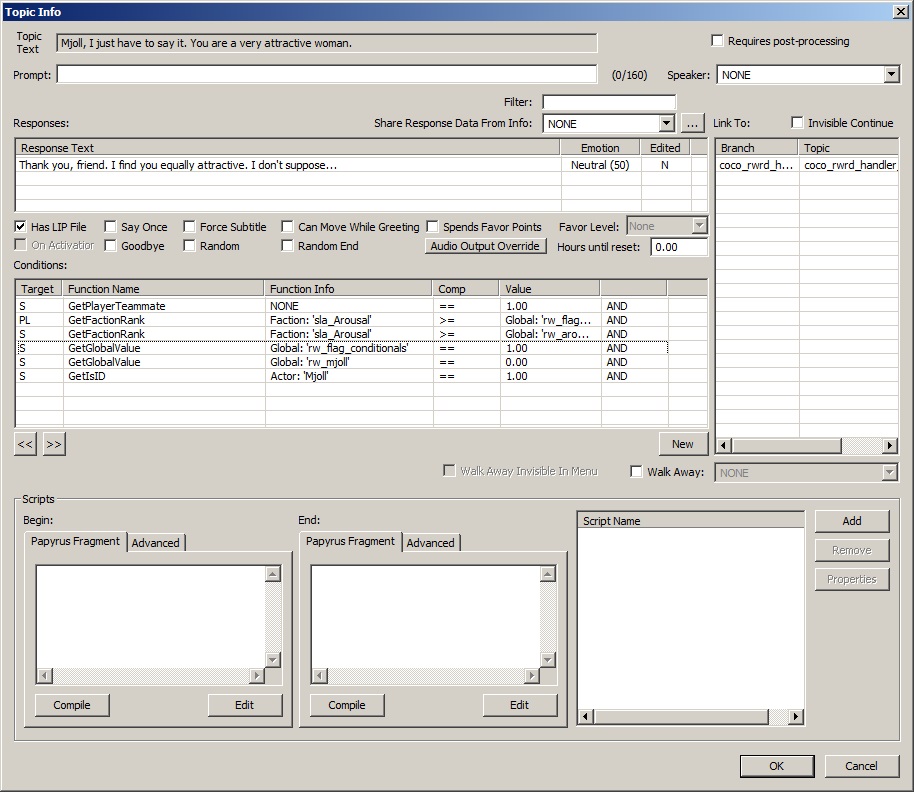This screenshot has width=914, height=792.
Task: Toggle the Has LIP File checkbox
Action: pos(22,227)
